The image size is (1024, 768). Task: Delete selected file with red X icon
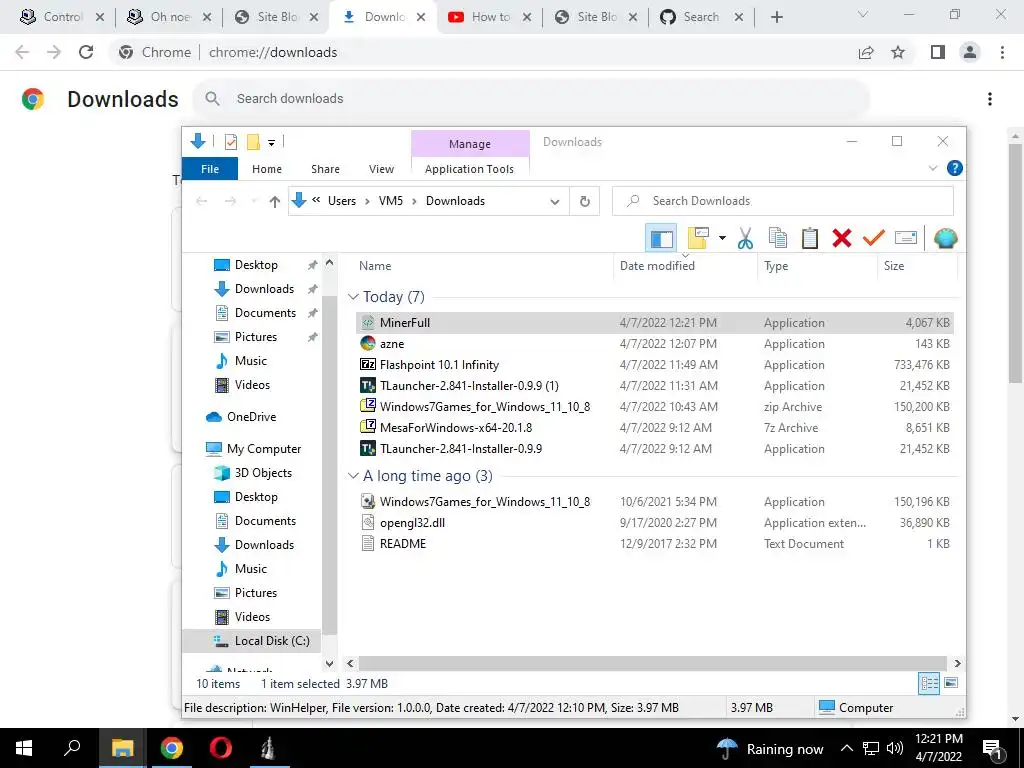[x=842, y=238]
